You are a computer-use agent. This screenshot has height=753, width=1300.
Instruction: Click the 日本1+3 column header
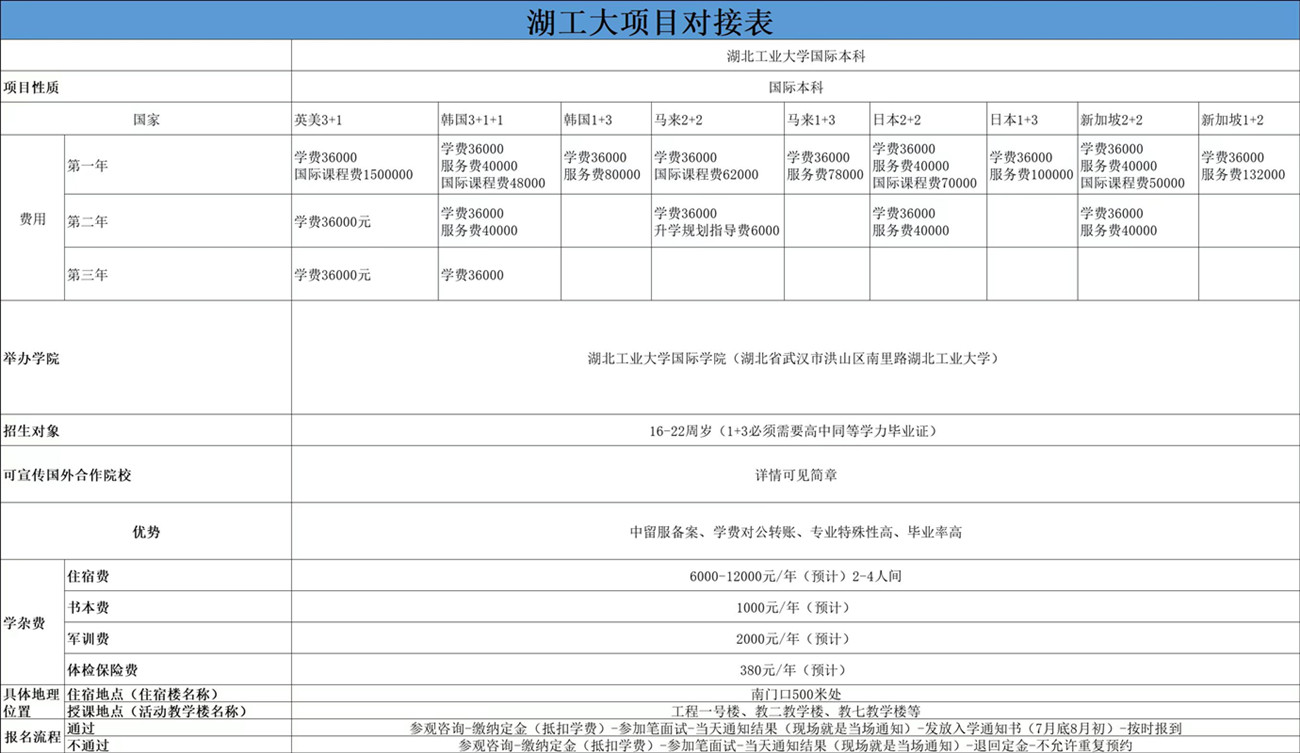[1032, 119]
